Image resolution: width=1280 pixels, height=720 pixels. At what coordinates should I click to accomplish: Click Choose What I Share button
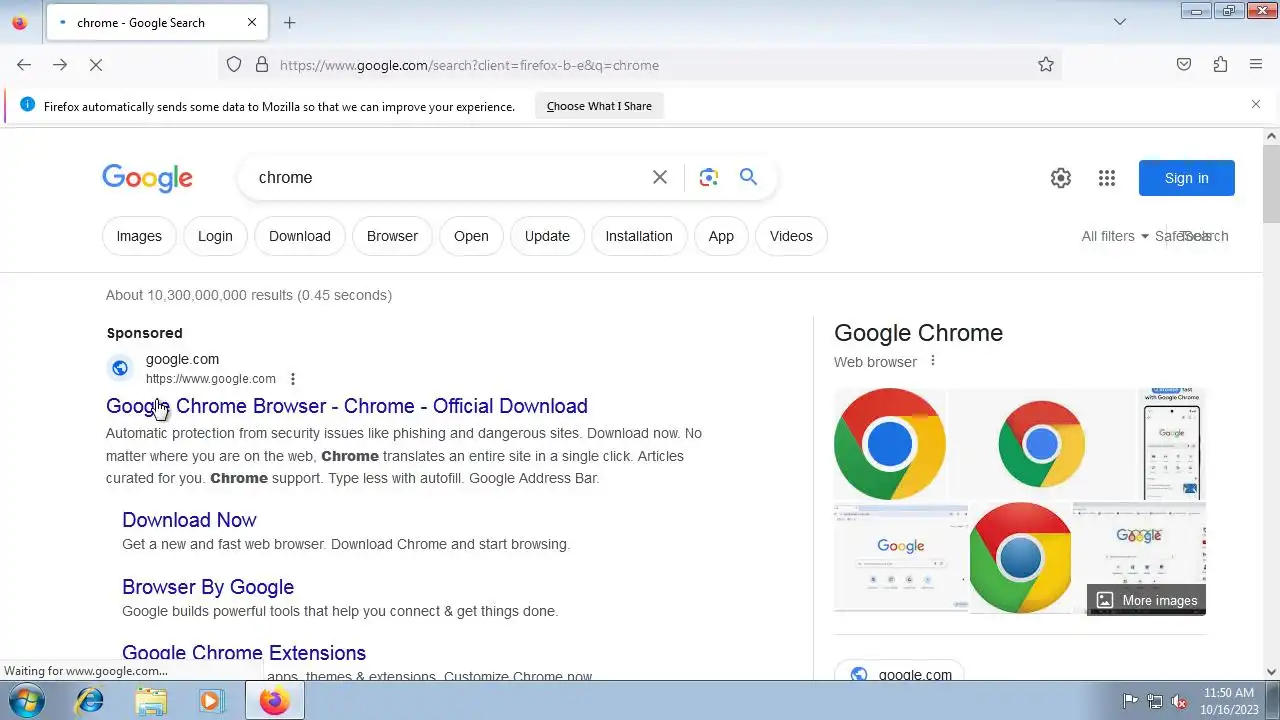coord(599,106)
